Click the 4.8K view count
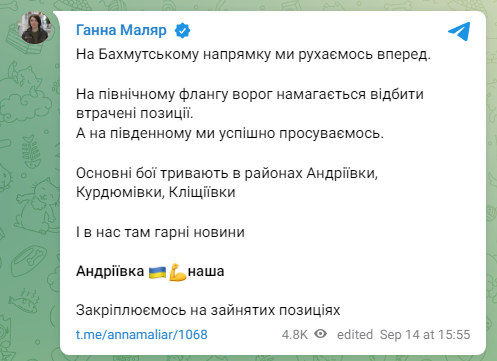The width and height of the screenshot is (497, 361). tap(295, 334)
